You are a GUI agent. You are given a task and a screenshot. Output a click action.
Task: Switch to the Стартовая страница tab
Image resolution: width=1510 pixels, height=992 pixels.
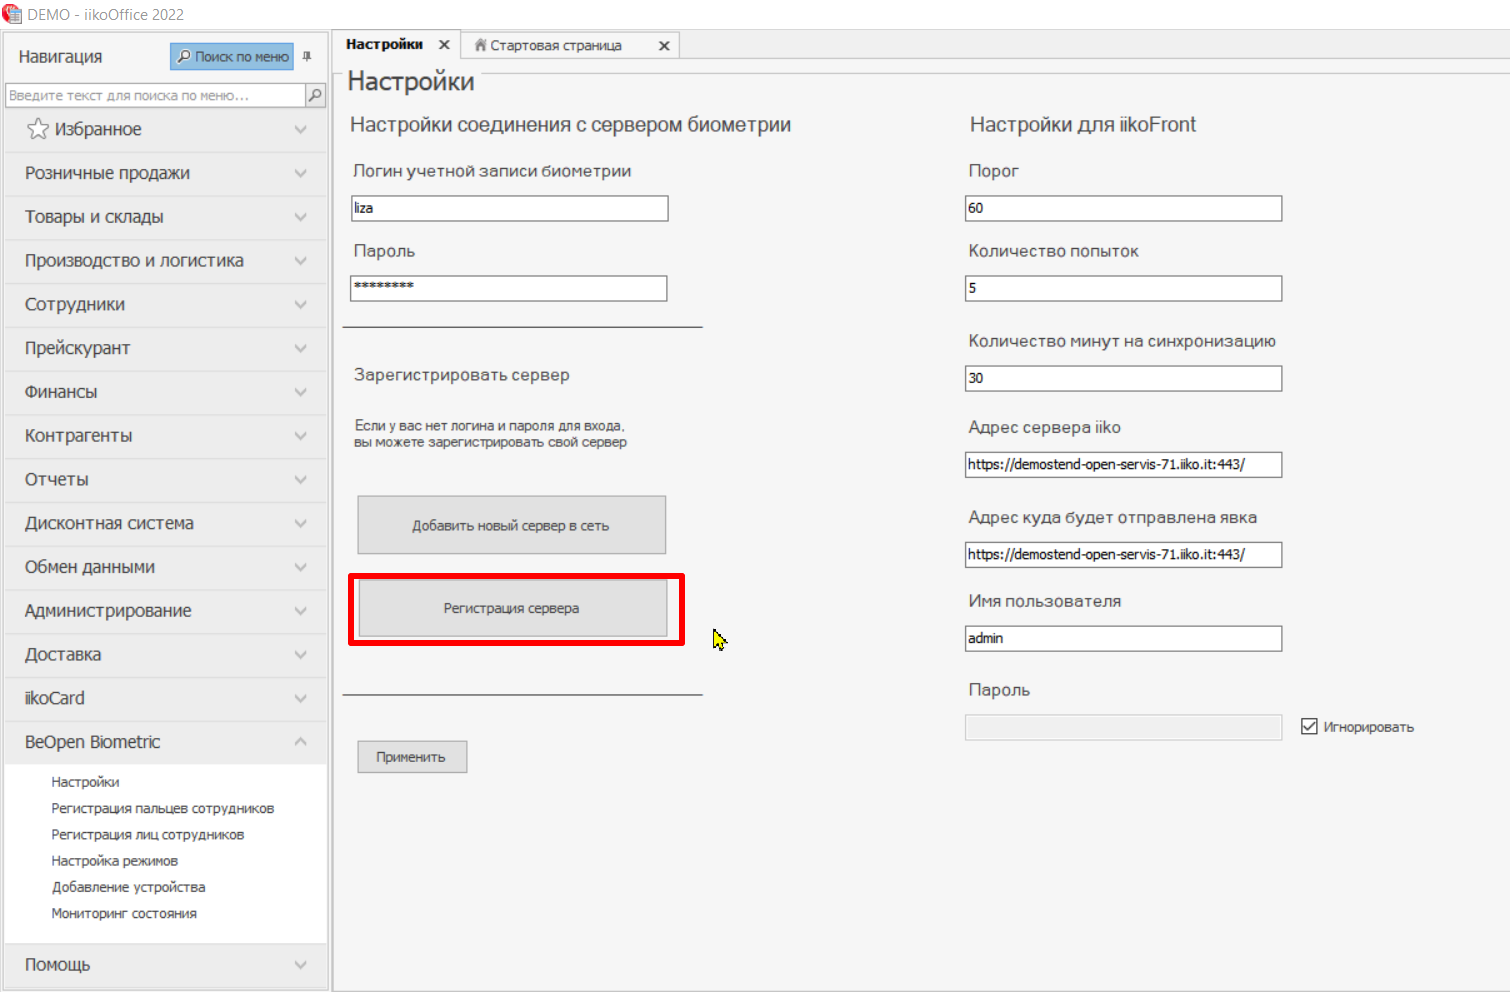(556, 46)
